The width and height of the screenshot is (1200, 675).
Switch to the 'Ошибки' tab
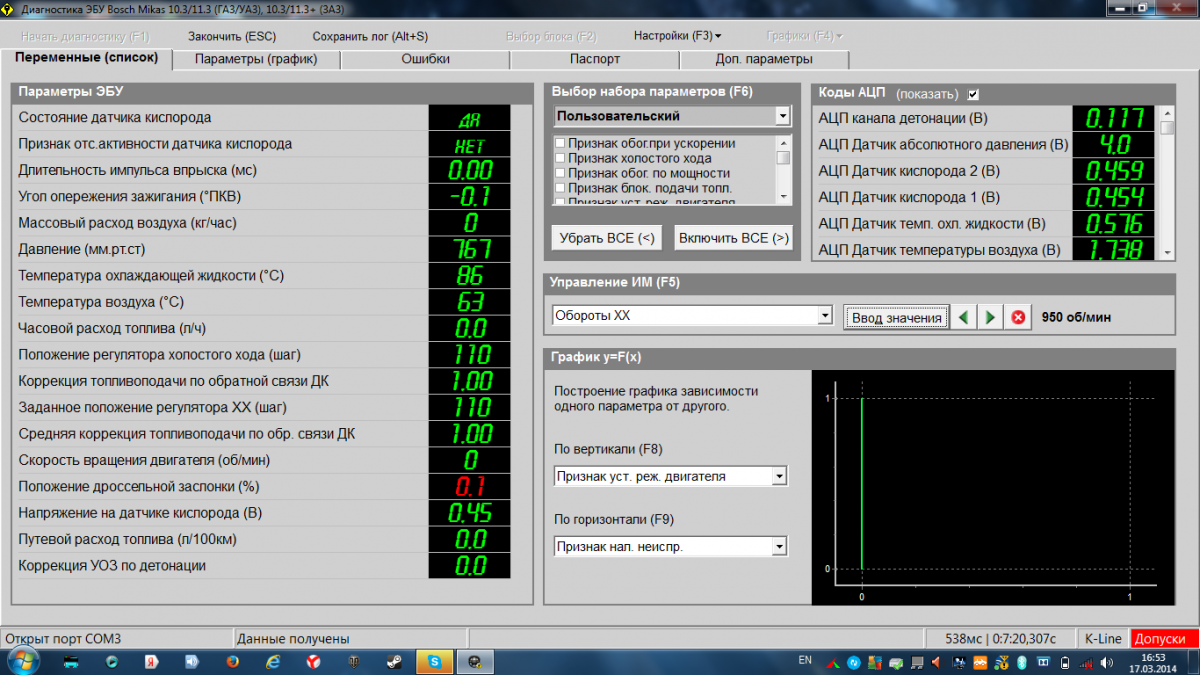[425, 59]
